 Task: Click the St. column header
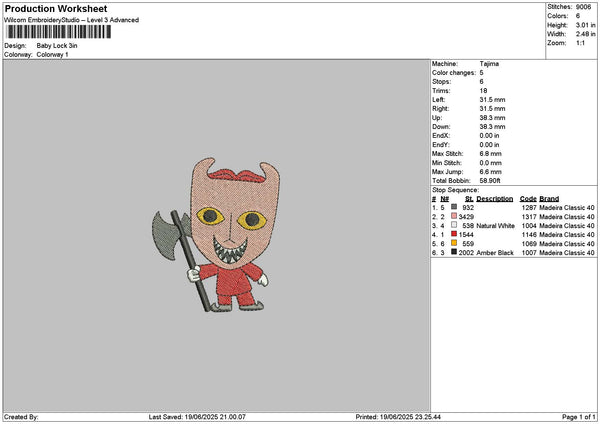[x=469, y=199]
